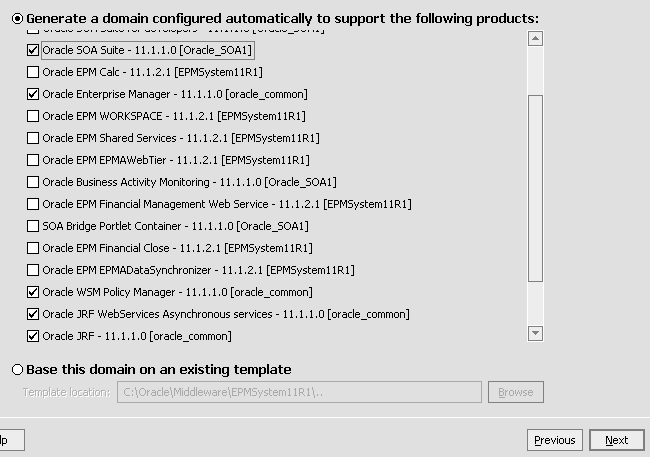Select Oracle EPM EPMAWebTier checkbox

(x=34, y=160)
